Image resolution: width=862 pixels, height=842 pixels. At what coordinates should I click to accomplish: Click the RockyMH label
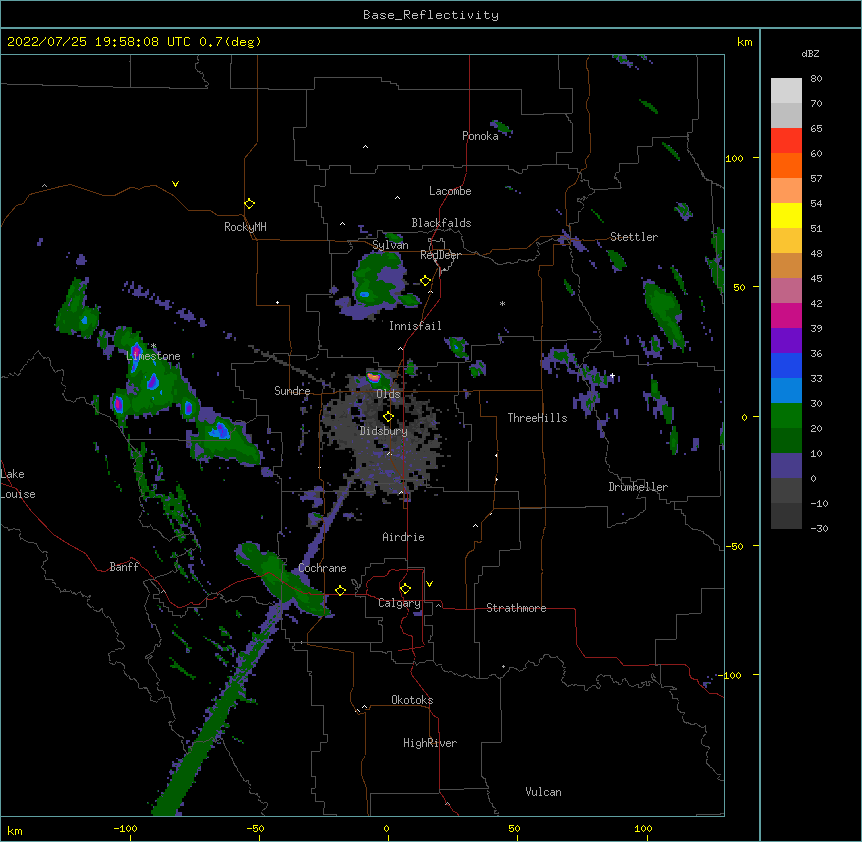pyautogui.click(x=245, y=226)
